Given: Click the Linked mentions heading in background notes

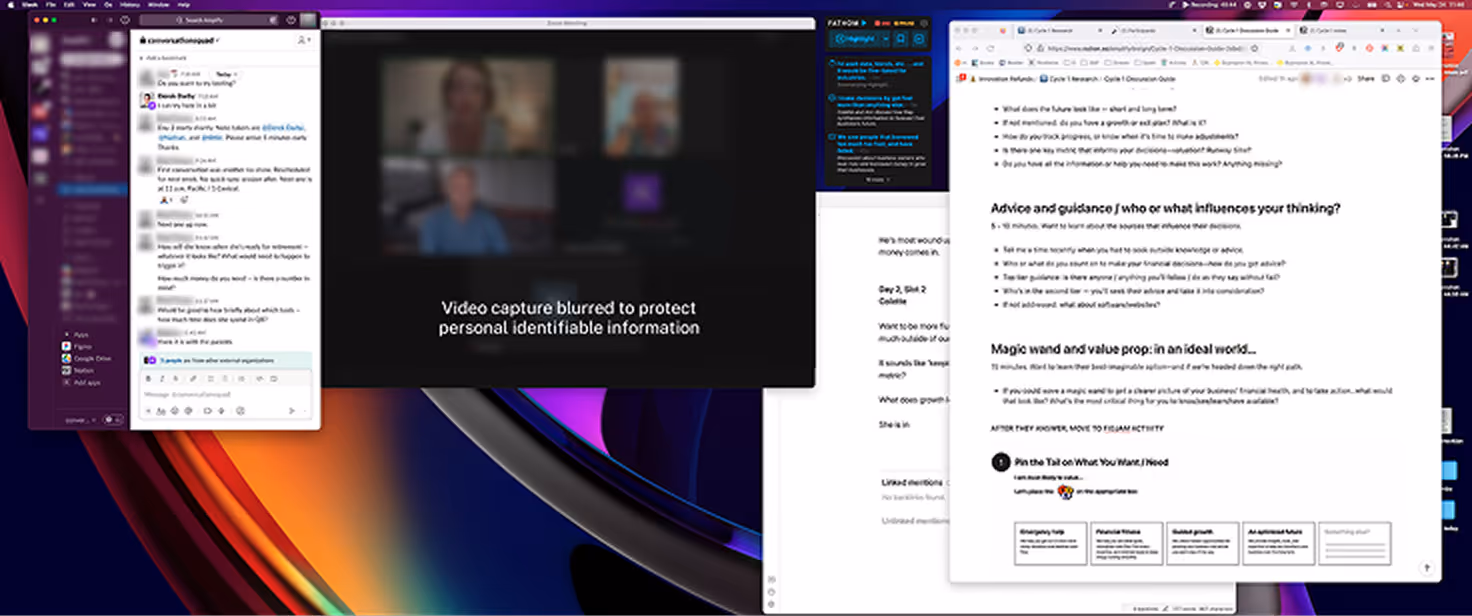Looking at the screenshot, I should [912, 483].
